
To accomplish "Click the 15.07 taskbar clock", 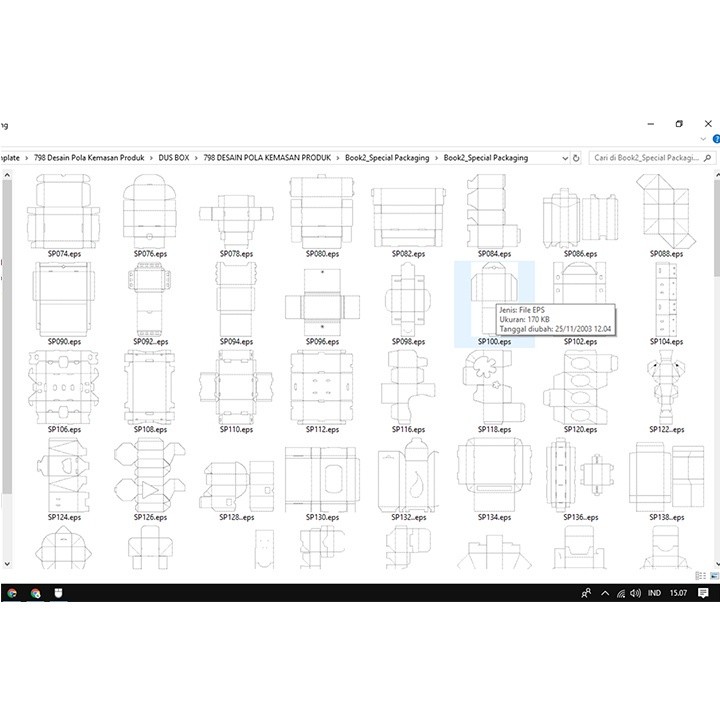I will (x=678, y=593).
